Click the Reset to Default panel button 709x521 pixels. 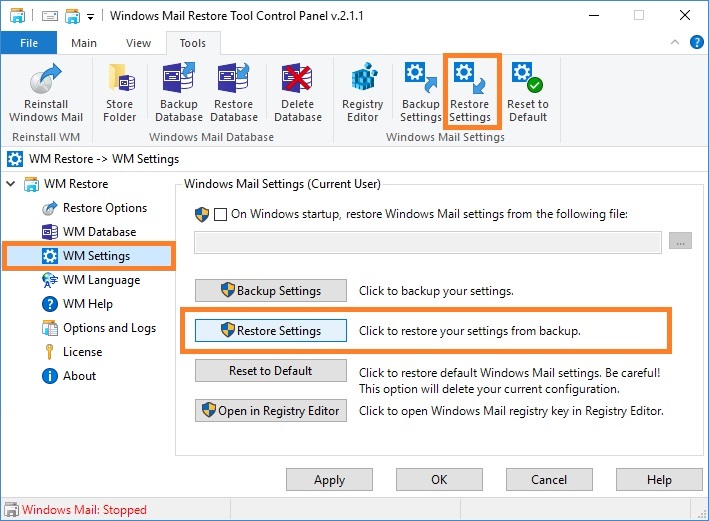[x=271, y=371]
